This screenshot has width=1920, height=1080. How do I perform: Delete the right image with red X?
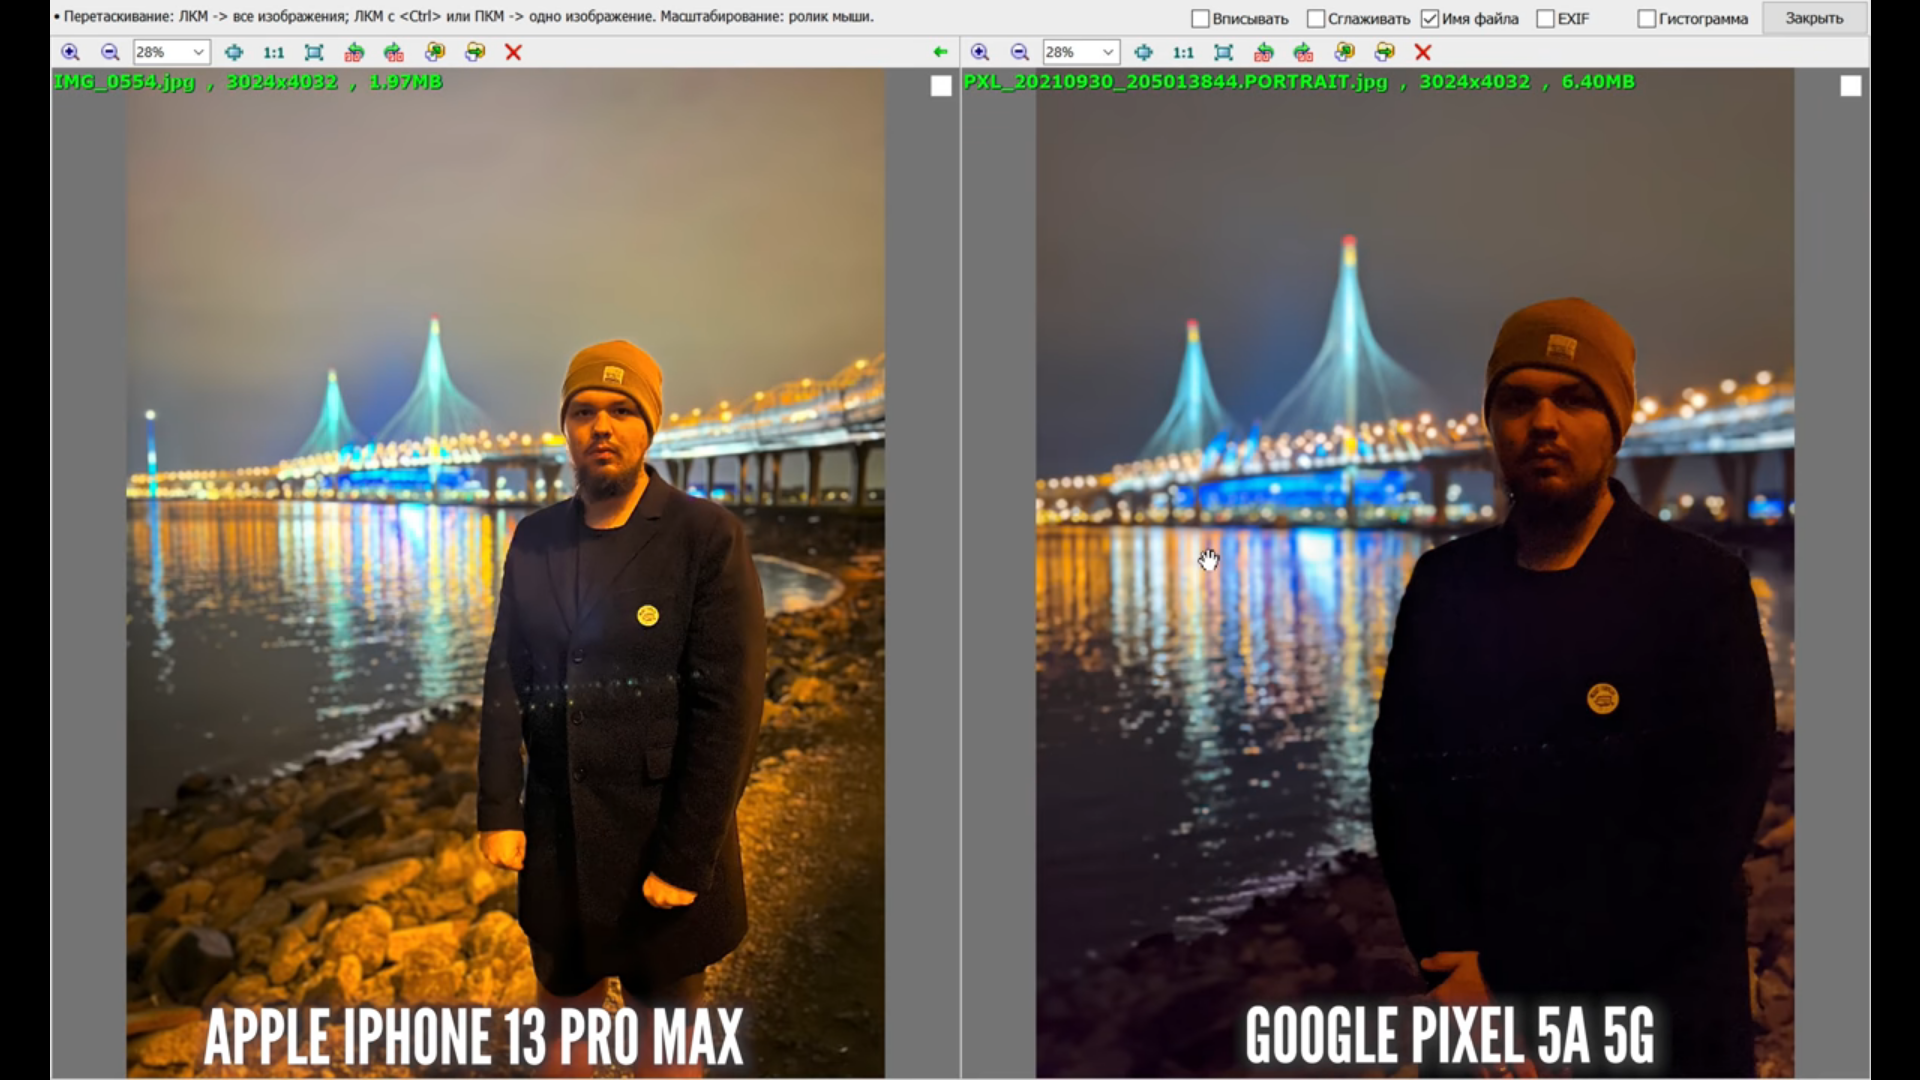(1424, 52)
